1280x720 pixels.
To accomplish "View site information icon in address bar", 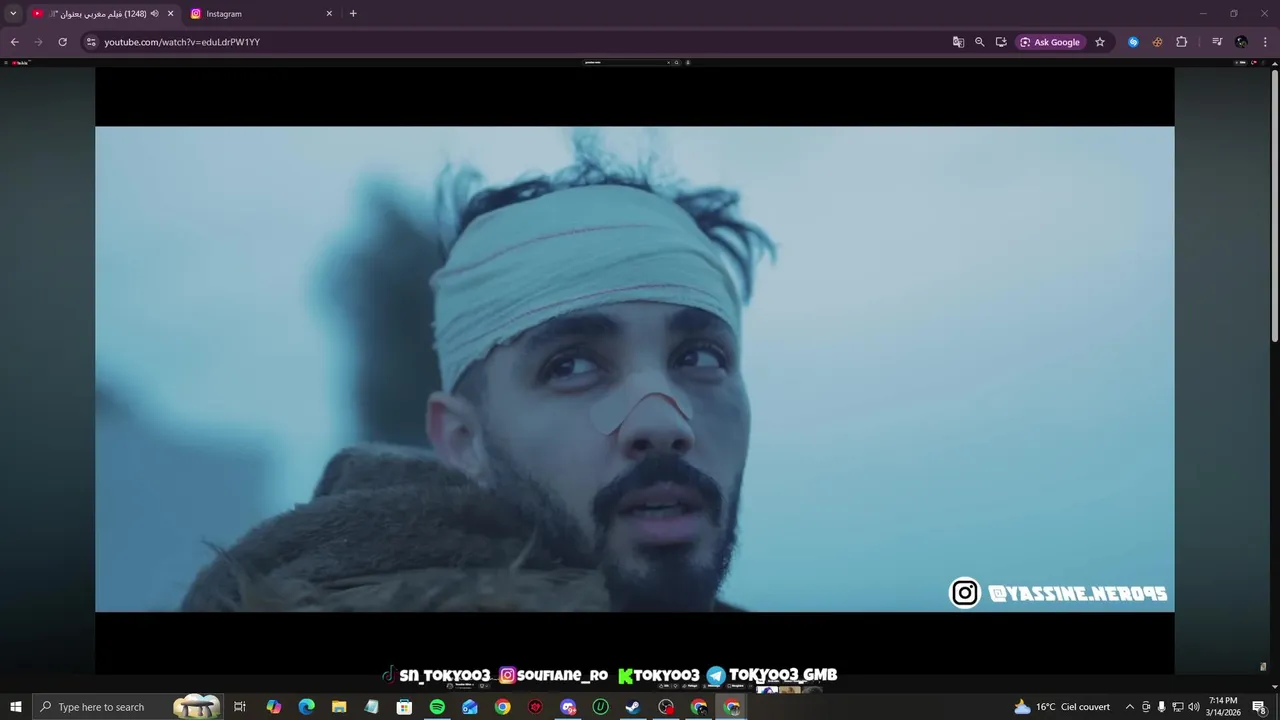I will [91, 42].
